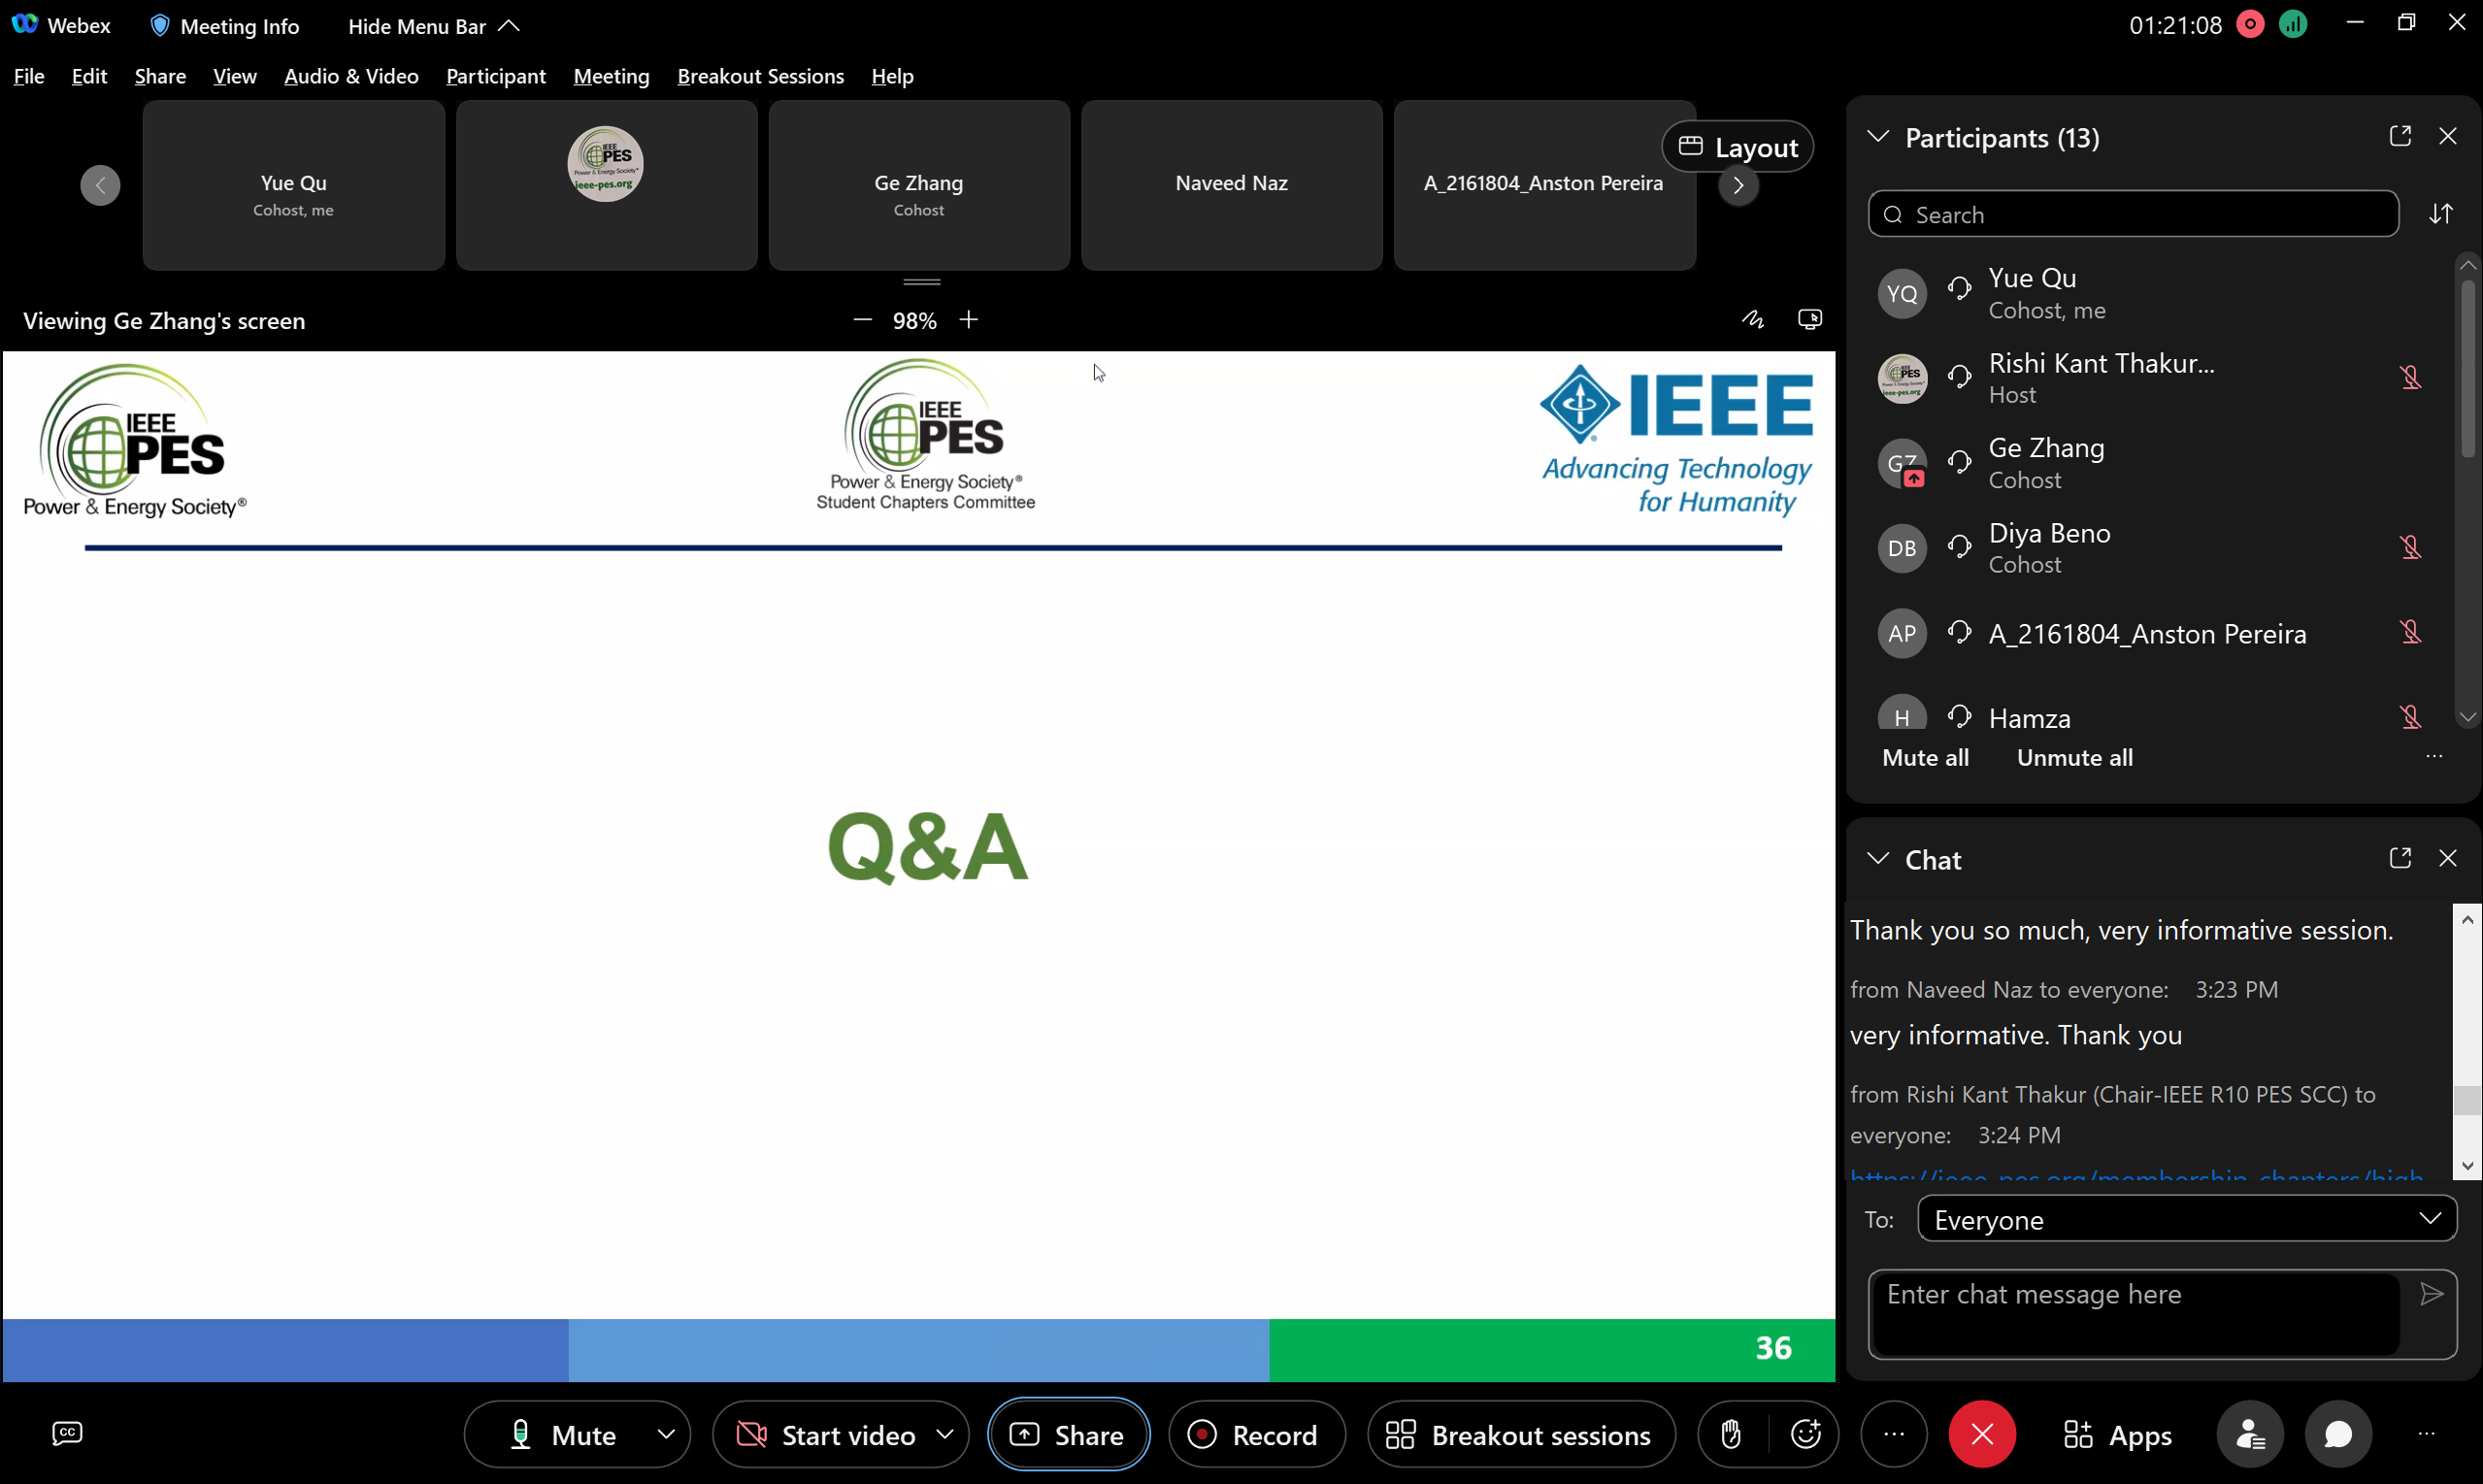Image resolution: width=2483 pixels, height=1484 pixels.
Task: Open the To: Everyone recipient dropdown
Action: click(2186, 1219)
